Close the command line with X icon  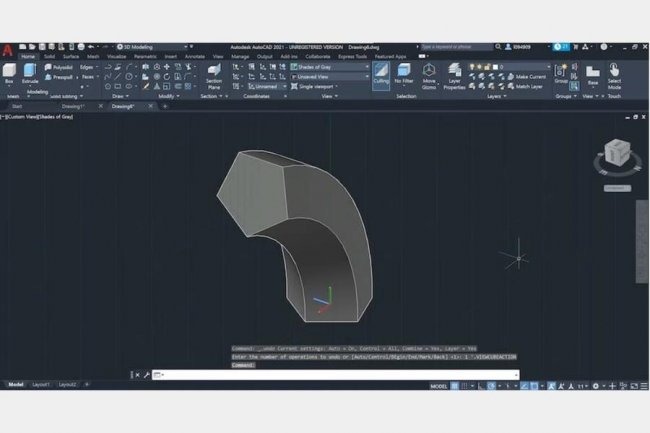coord(138,375)
